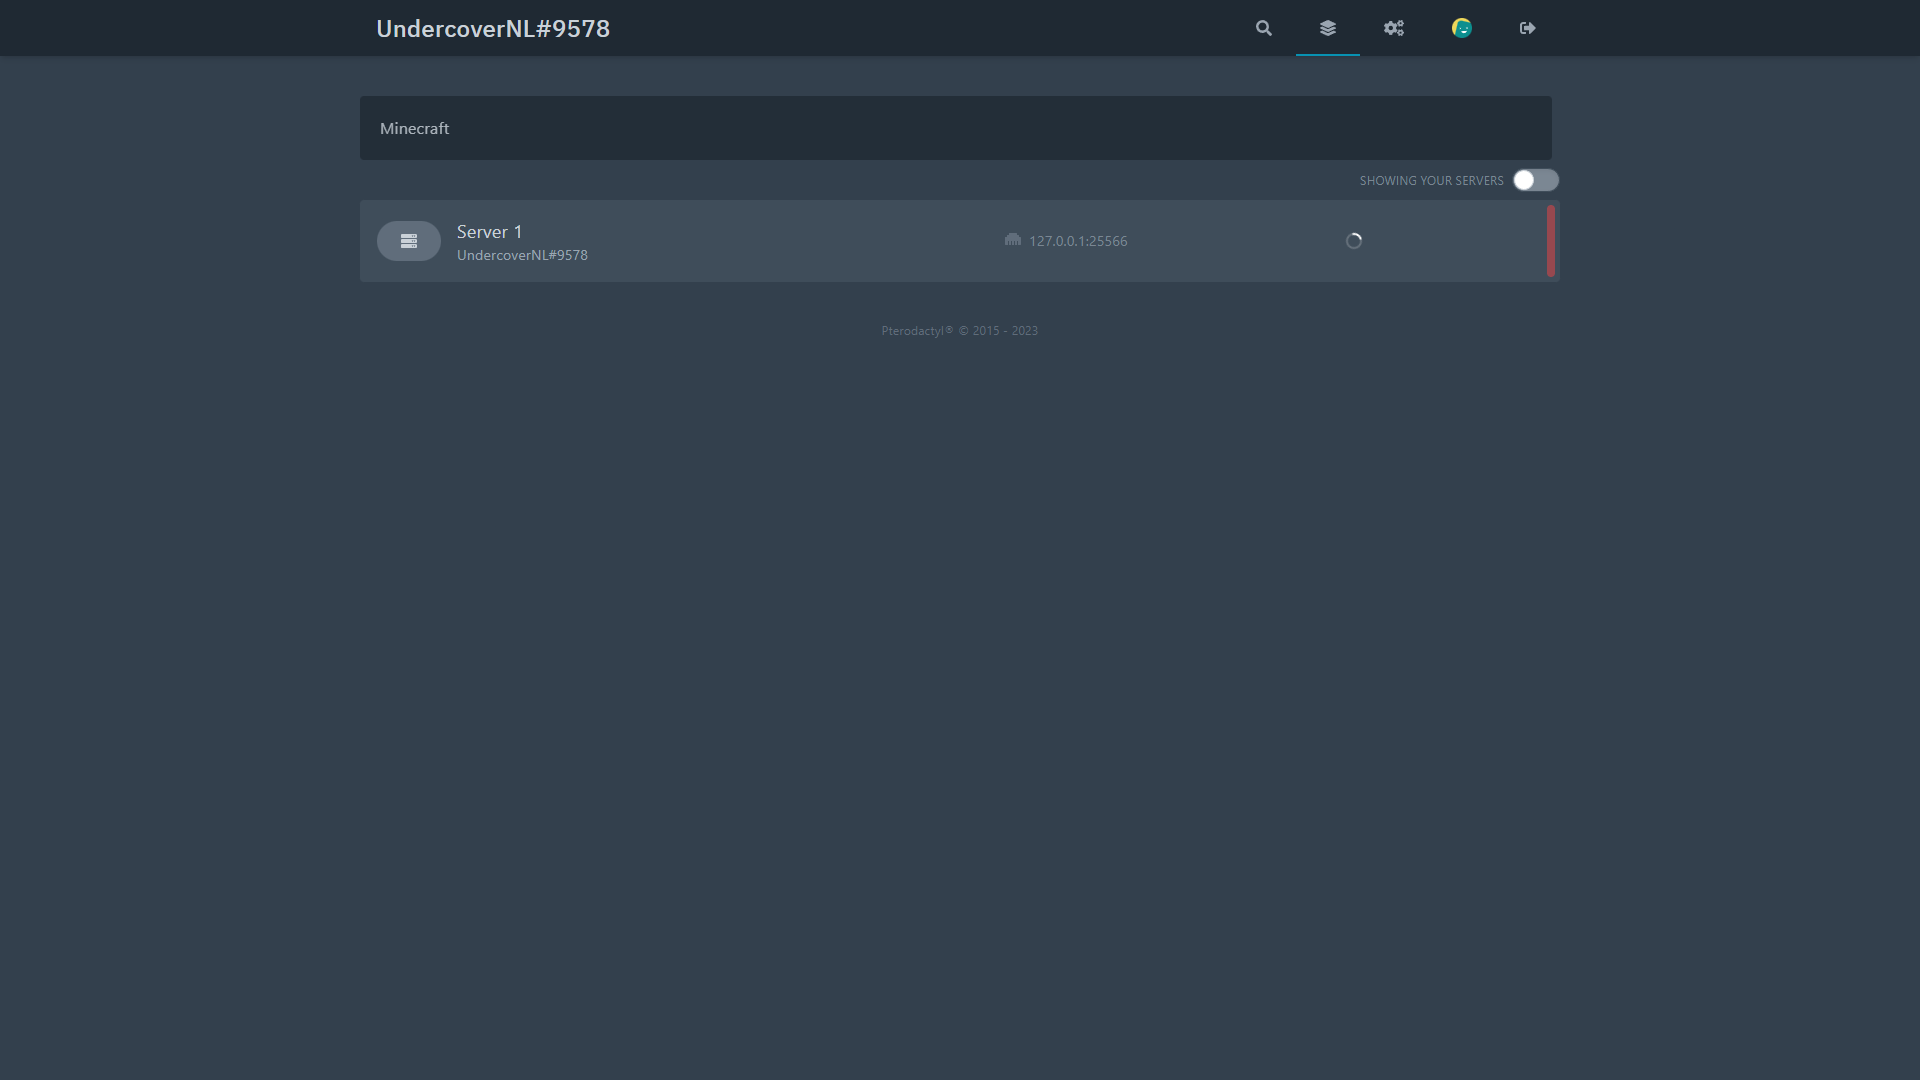The height and width of the screenshot is (1080, 1920).
Task: Toggle the Showing Your Servers switch
Action: pyautogui.click(x=1535, y=180)
